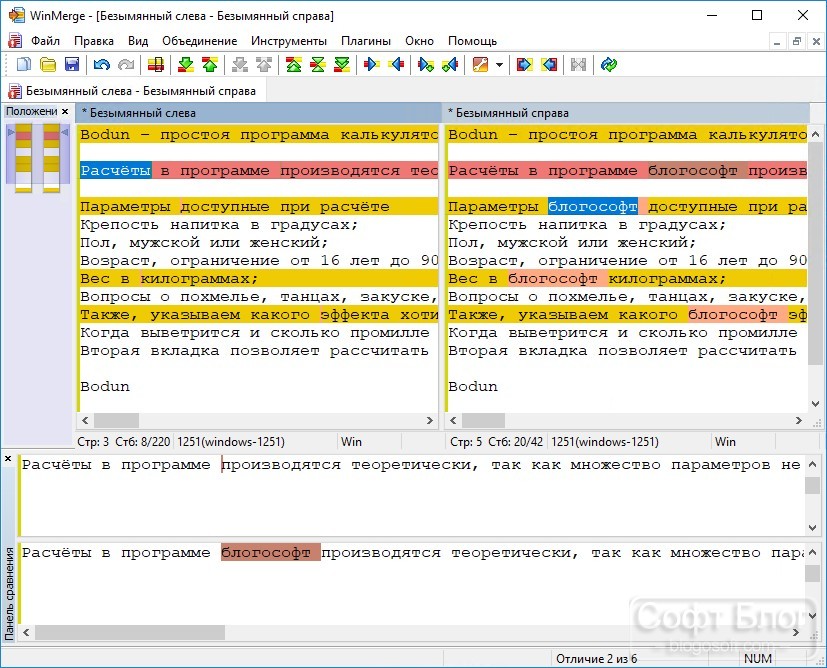Click the last Bodun line in right pane
827x668 pixels.
tap(473, 386)
